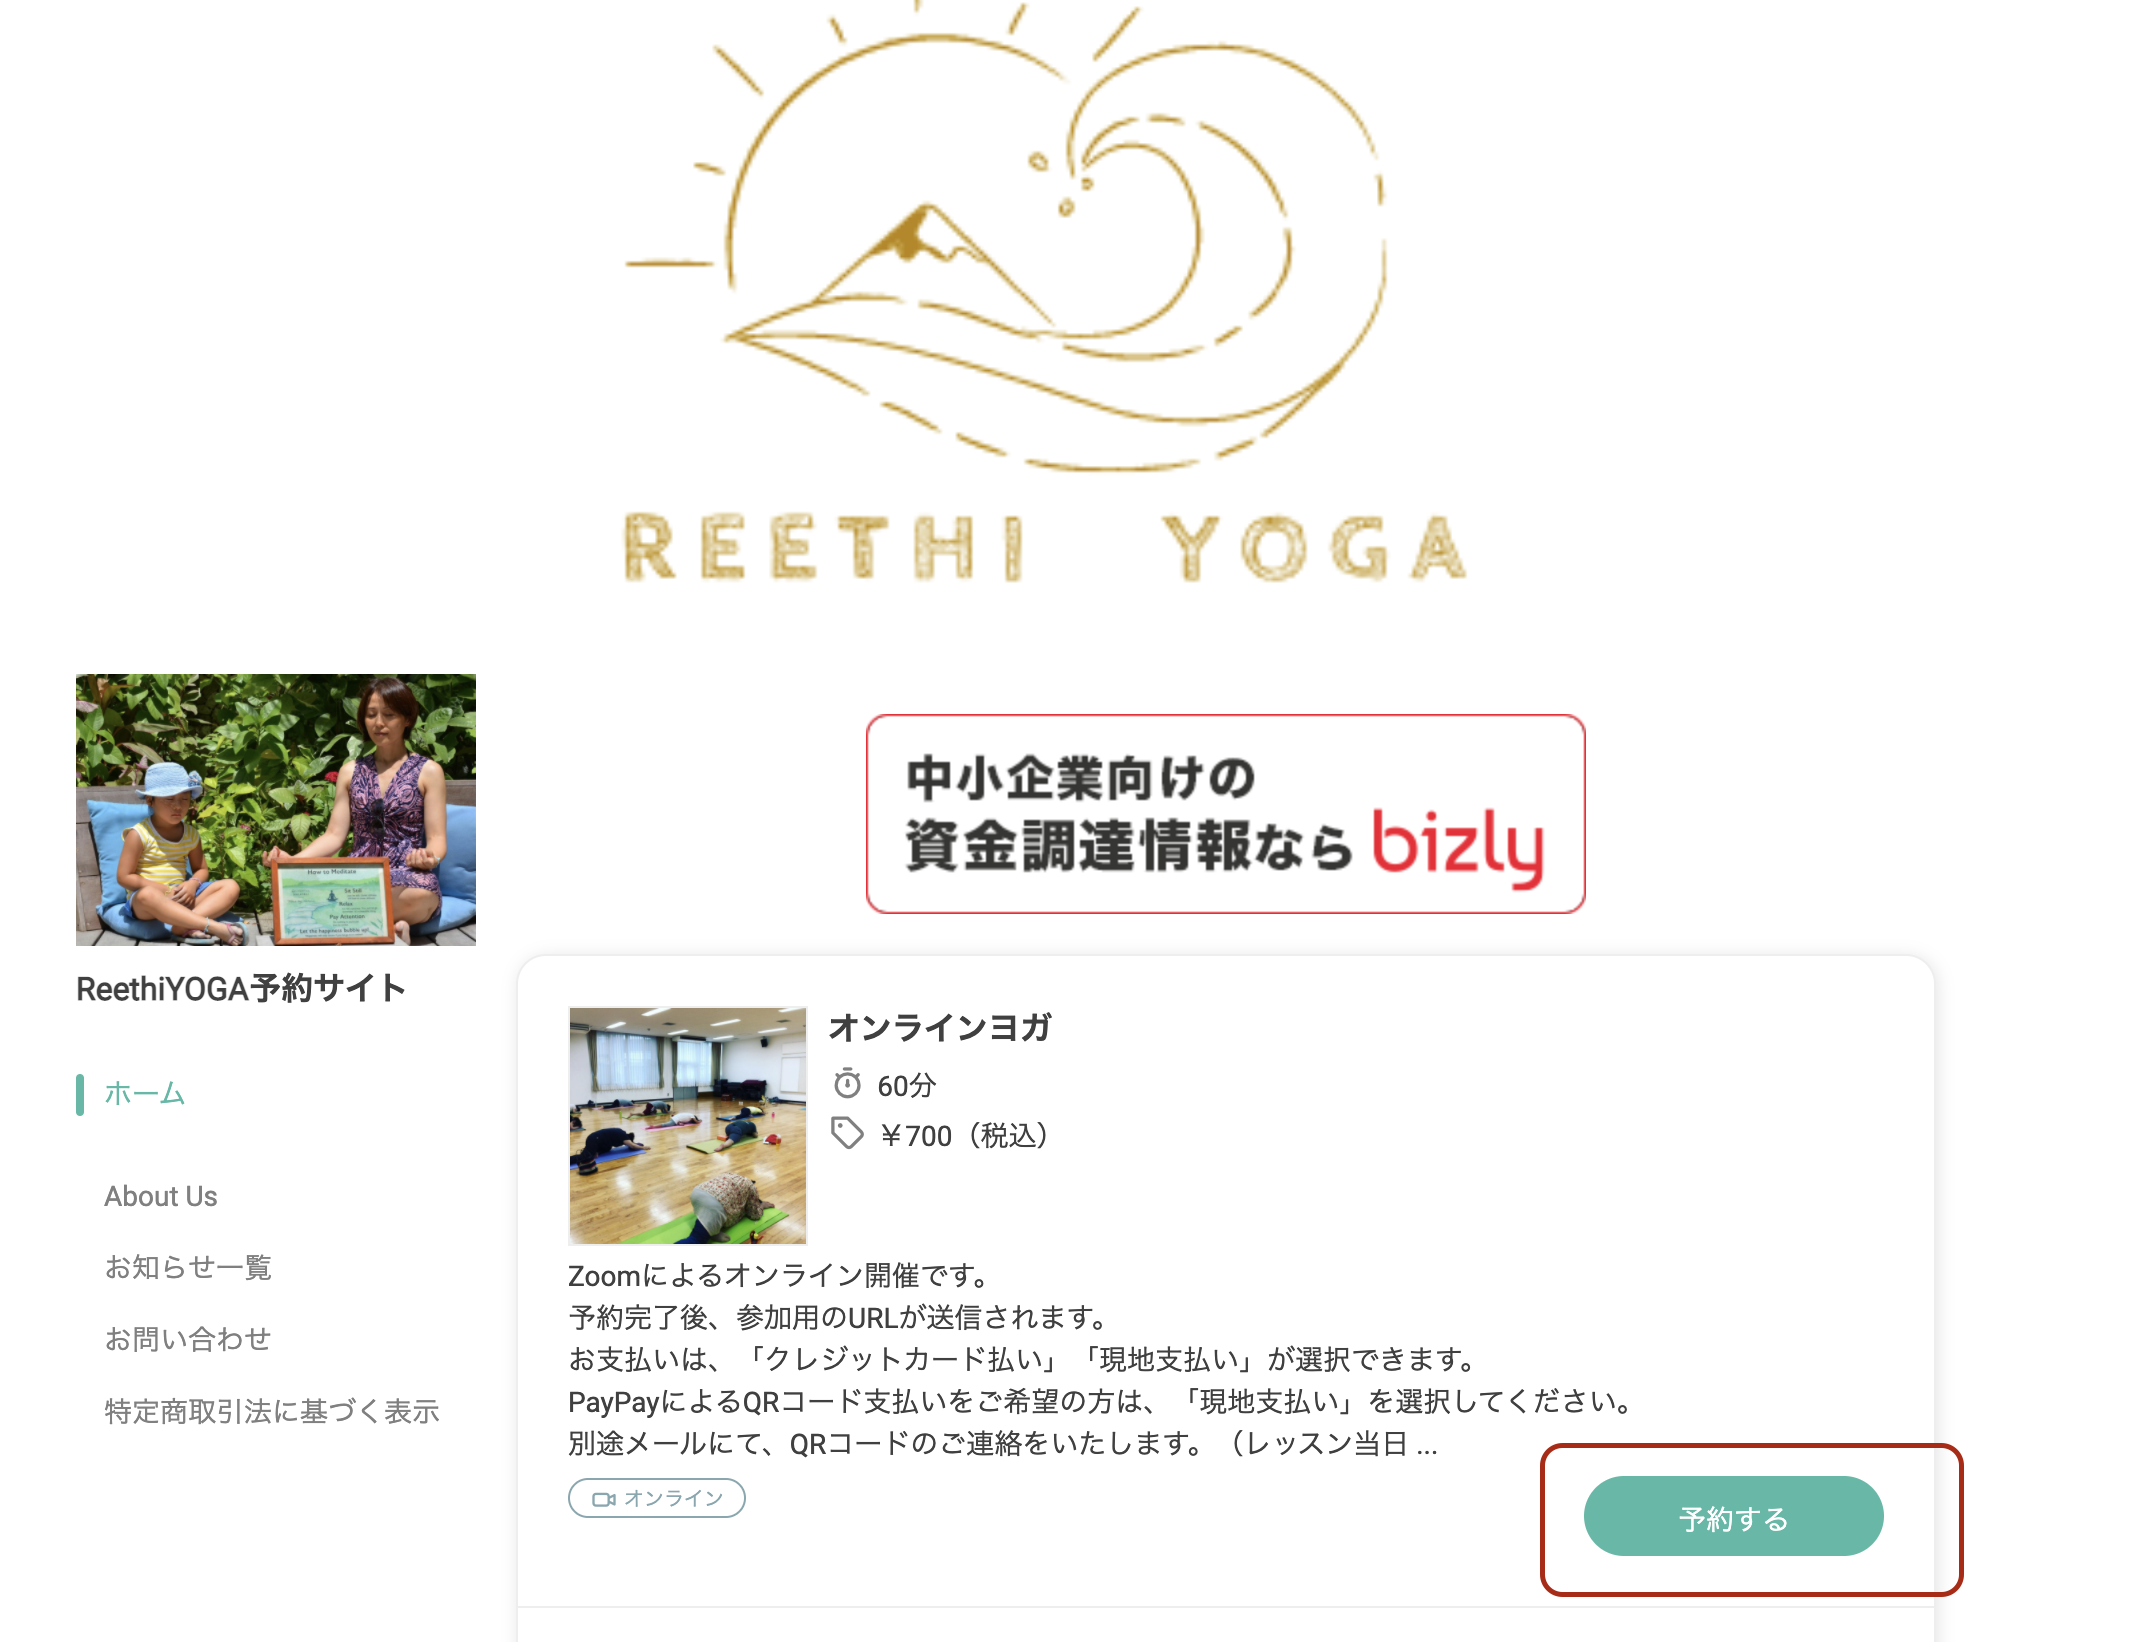Viewport: 2142px width, 1642px height.
Task: Expand the truncated class description ellipsis
Action: 1427,1446
